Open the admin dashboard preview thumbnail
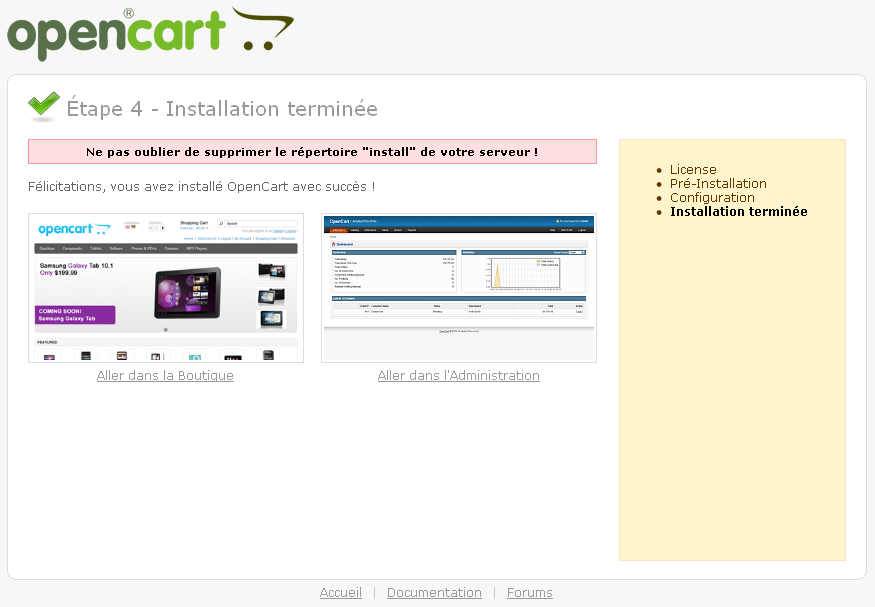 [459, 288]
